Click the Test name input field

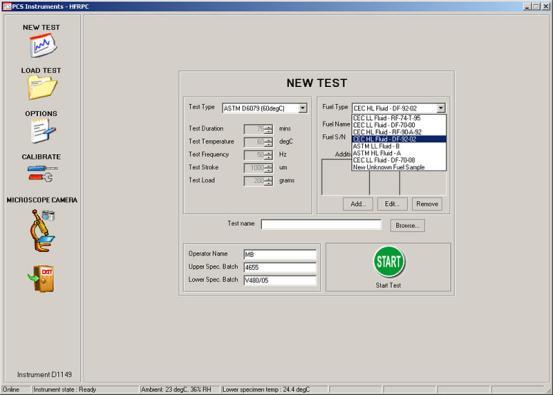coord(321,225)
